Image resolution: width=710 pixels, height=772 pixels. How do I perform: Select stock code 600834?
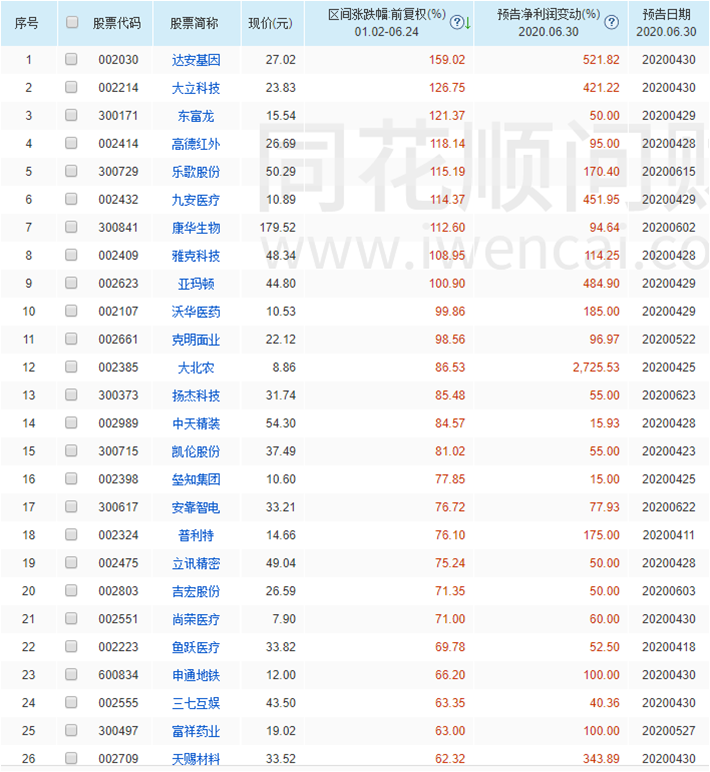coord(118,675)
